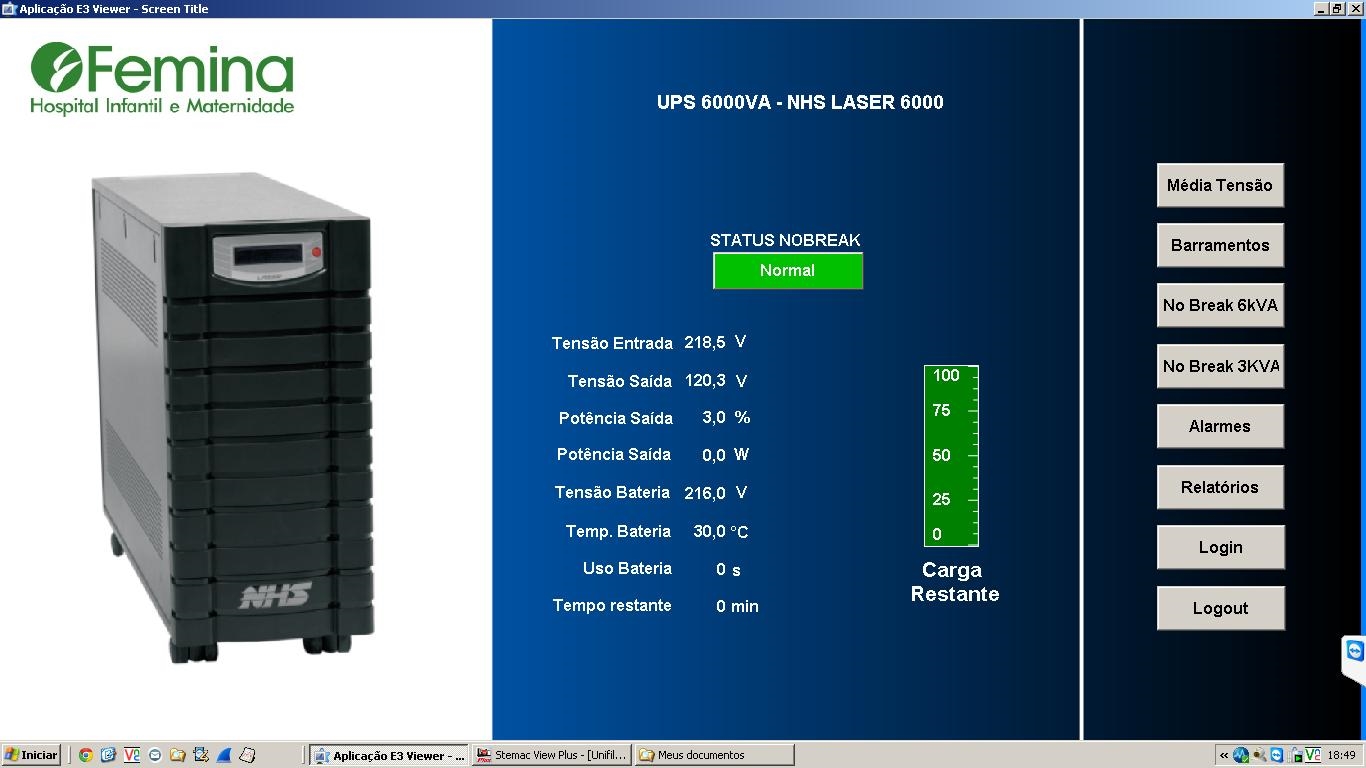Click the Carga Restante caption
This screenshot has height=768, width=1366.
coord(954,582)
